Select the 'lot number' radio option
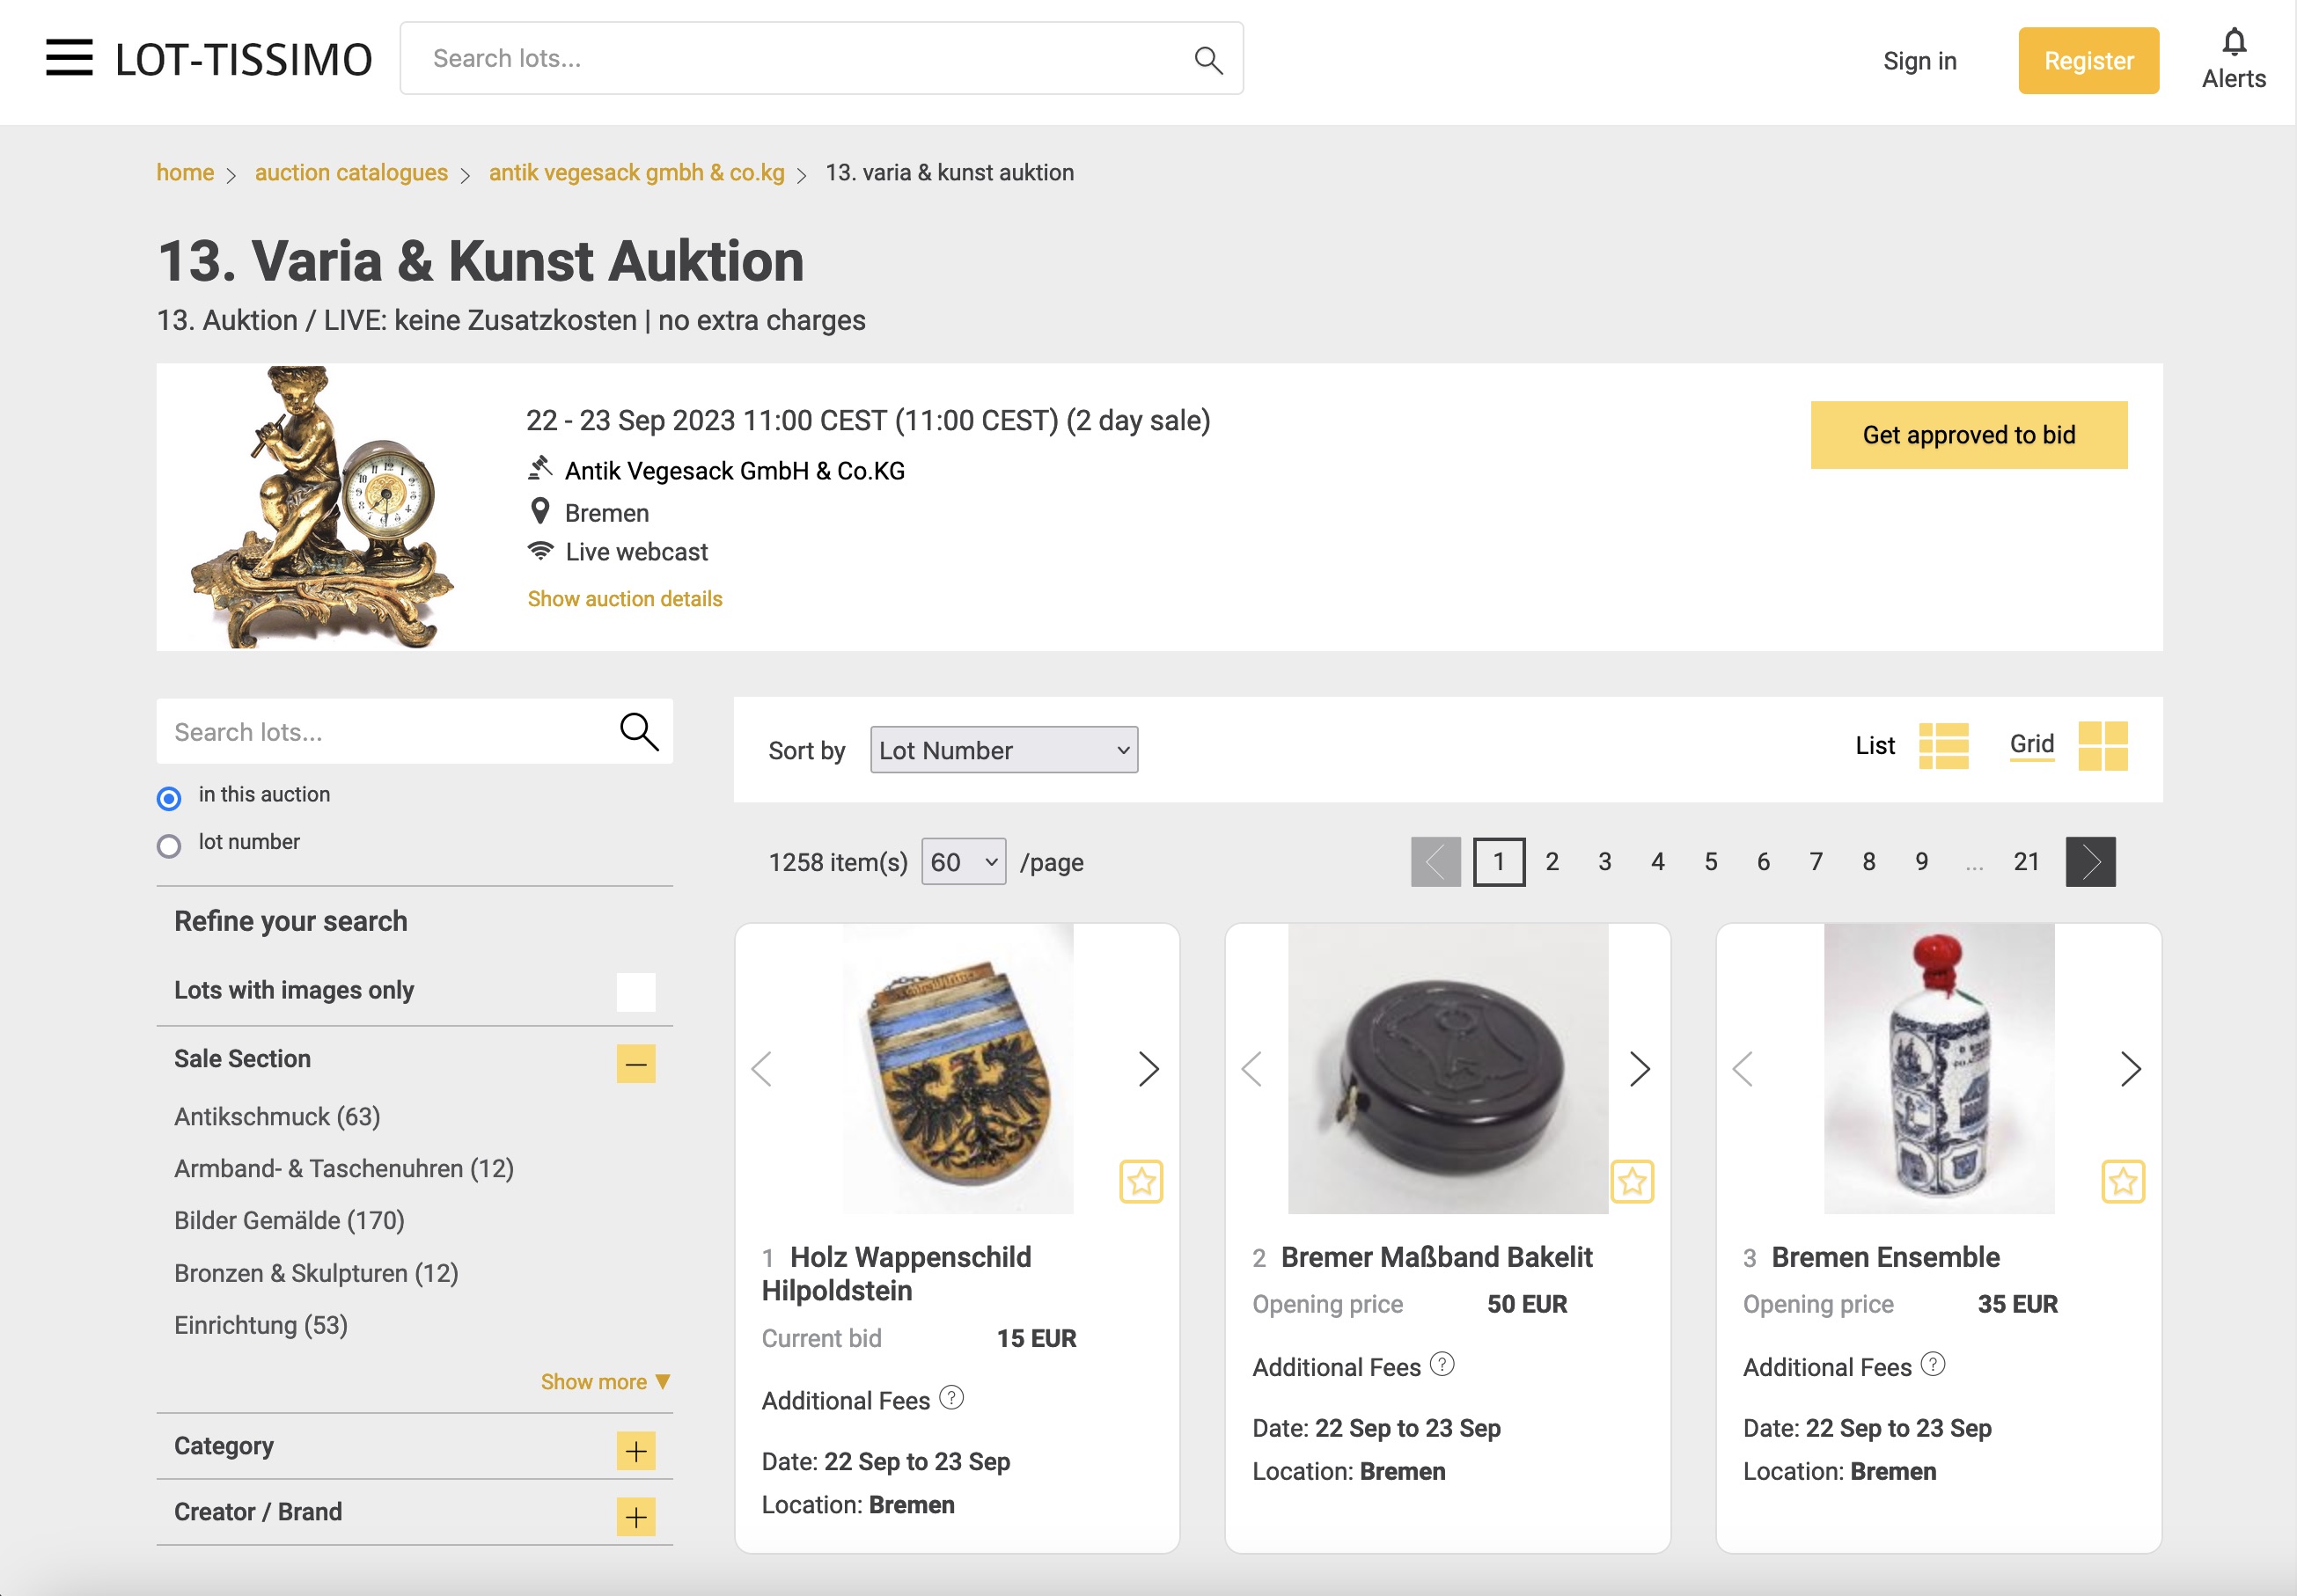2297x1596 pixels. [169, 845]
